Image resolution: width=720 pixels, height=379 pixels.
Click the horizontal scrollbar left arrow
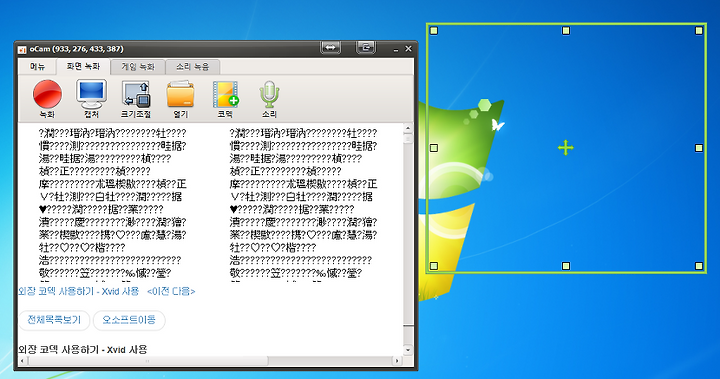[22, 361]
